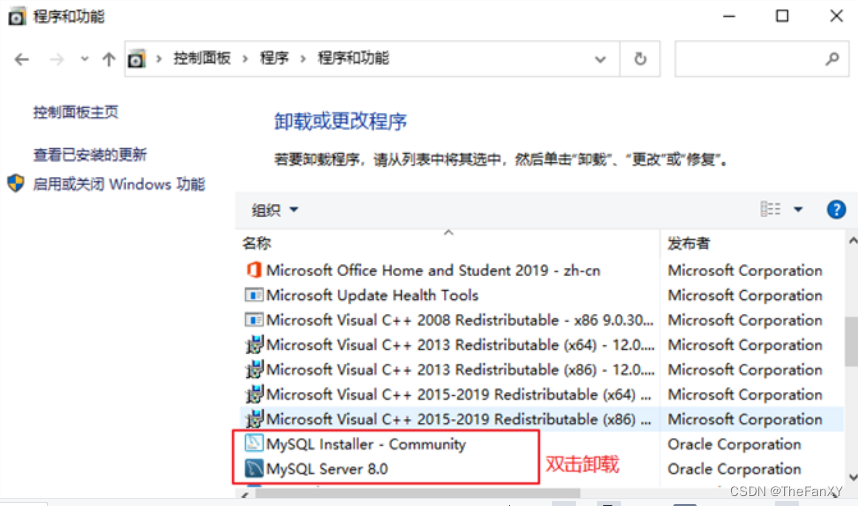
Task: Click the Visual C++ 2015-2019 (x86) icon
Action: pyautogui.click(x=254, y=419)
